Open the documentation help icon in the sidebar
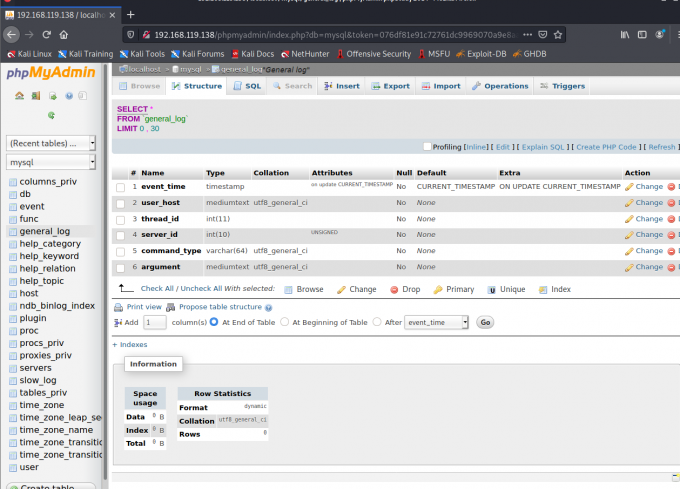 [69, 96]
